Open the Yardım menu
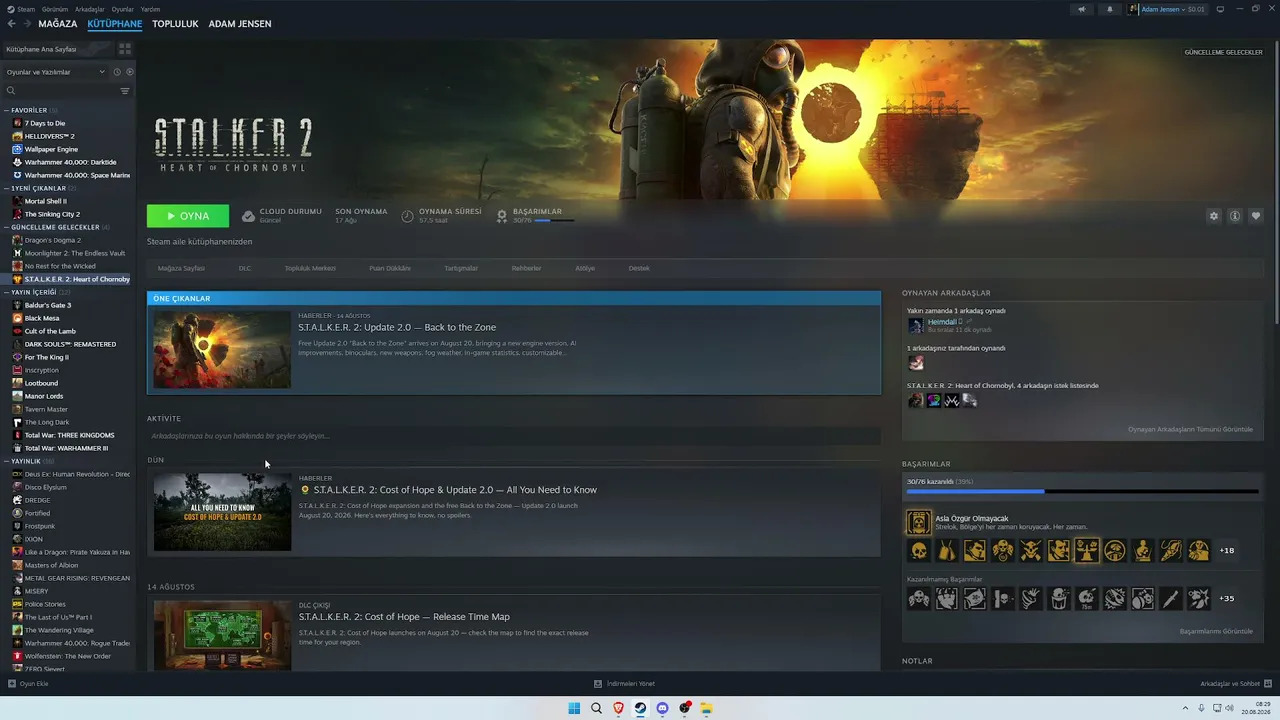This screenshot has width=1280, height=720. [x=150, y=9]
